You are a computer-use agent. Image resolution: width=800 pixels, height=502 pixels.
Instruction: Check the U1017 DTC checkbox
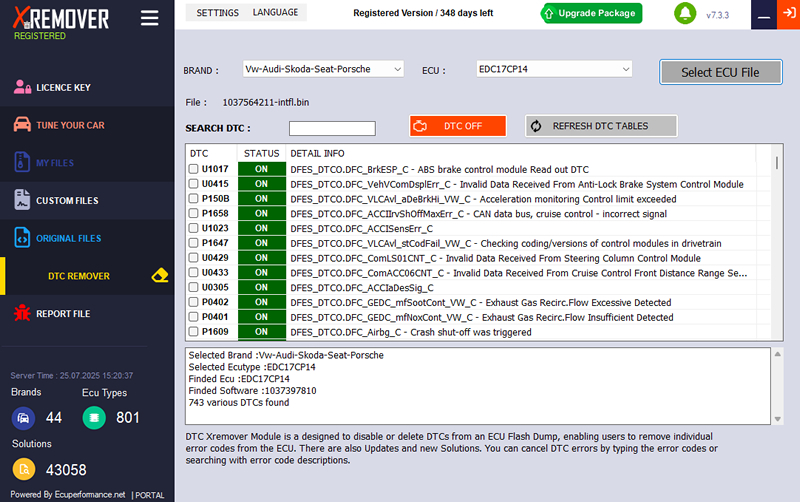(x=193, y=169)
